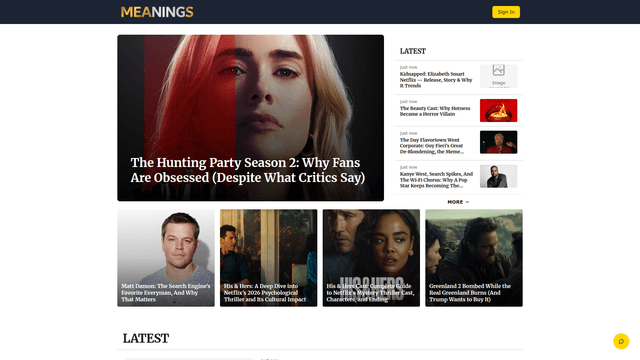Open the Kanye West Search Spikes article
Viewport: 640px width, 360px height.
(436, 180)
